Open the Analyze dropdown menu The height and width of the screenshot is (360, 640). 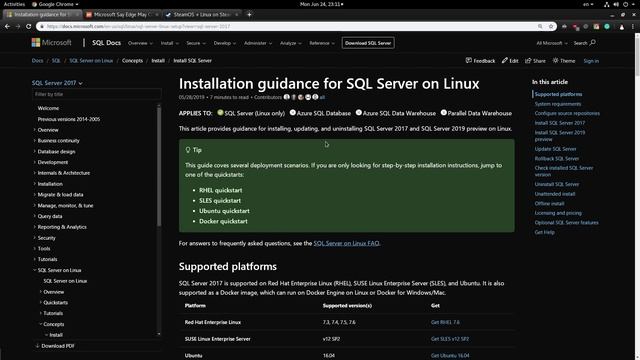pos(291,43)
